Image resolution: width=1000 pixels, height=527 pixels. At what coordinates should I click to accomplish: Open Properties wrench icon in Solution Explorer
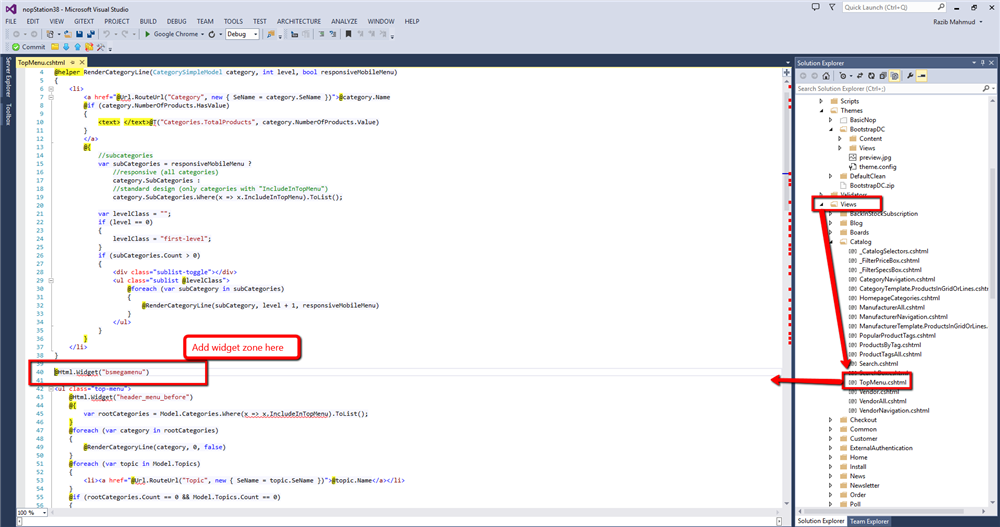(910, 76)
